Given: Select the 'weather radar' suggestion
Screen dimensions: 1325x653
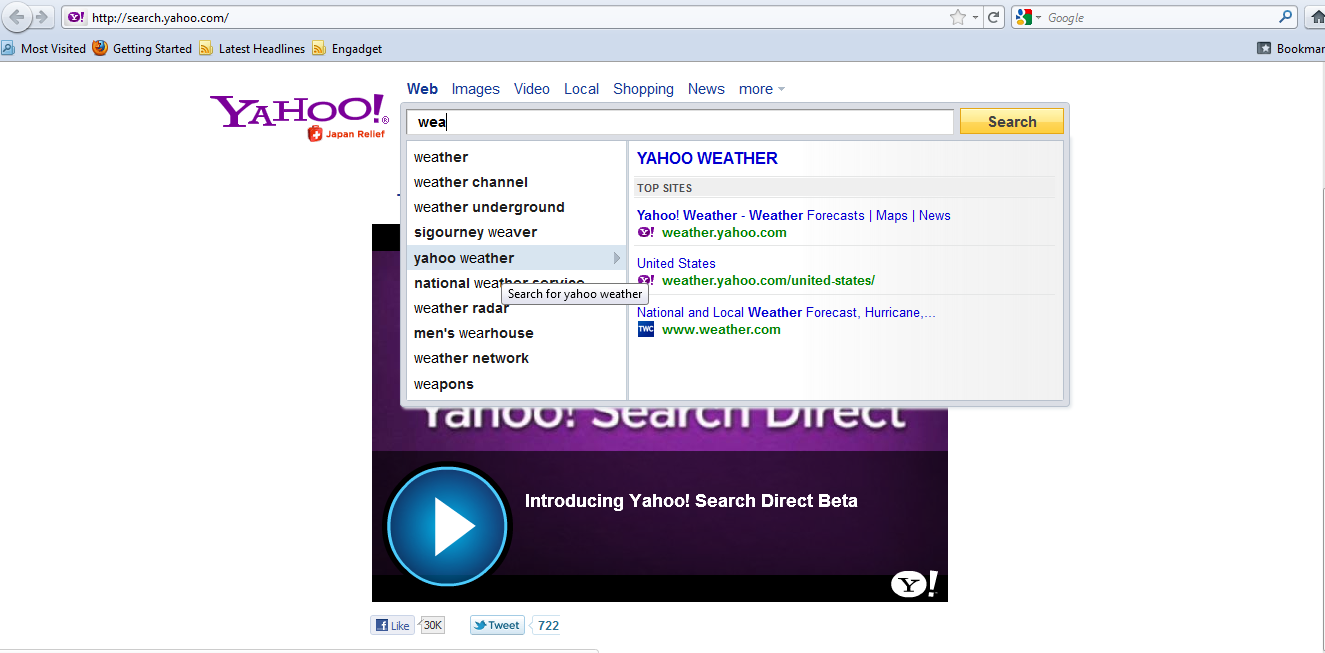Looking at the screenshot, I should 517,308.
